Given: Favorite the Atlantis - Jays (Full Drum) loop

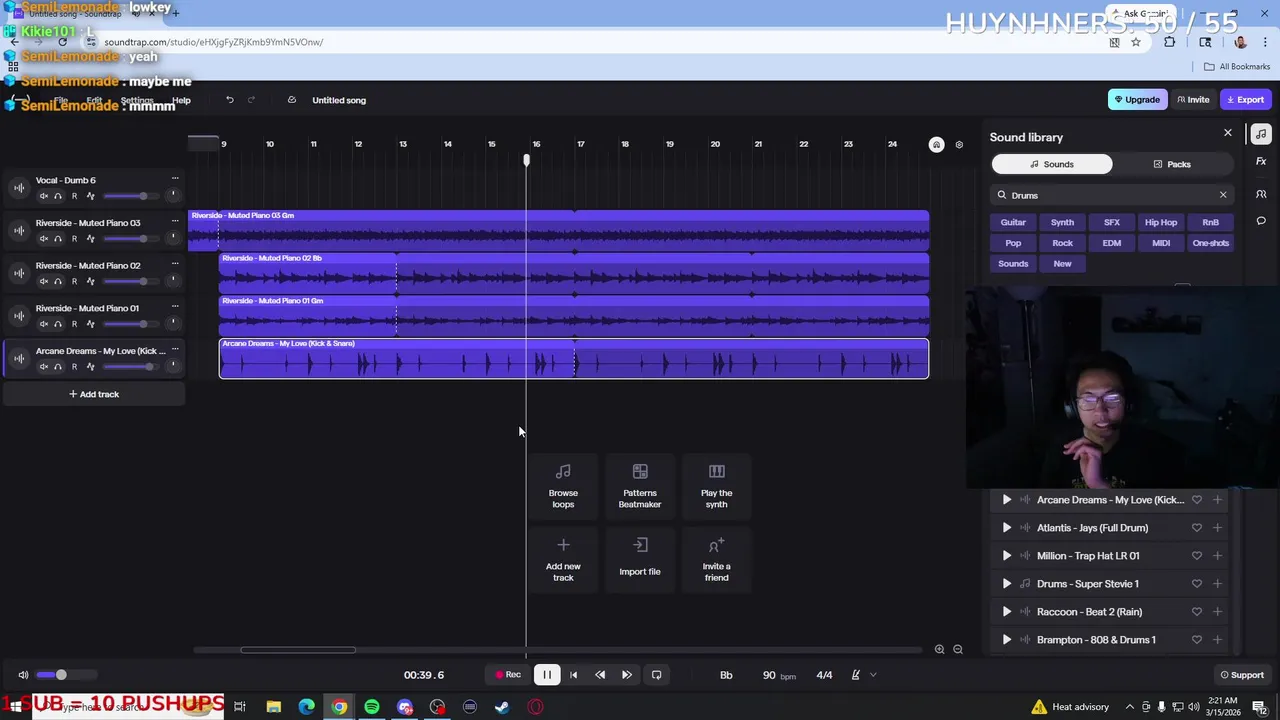Looking at the screenshot, I should (1196, 528).
